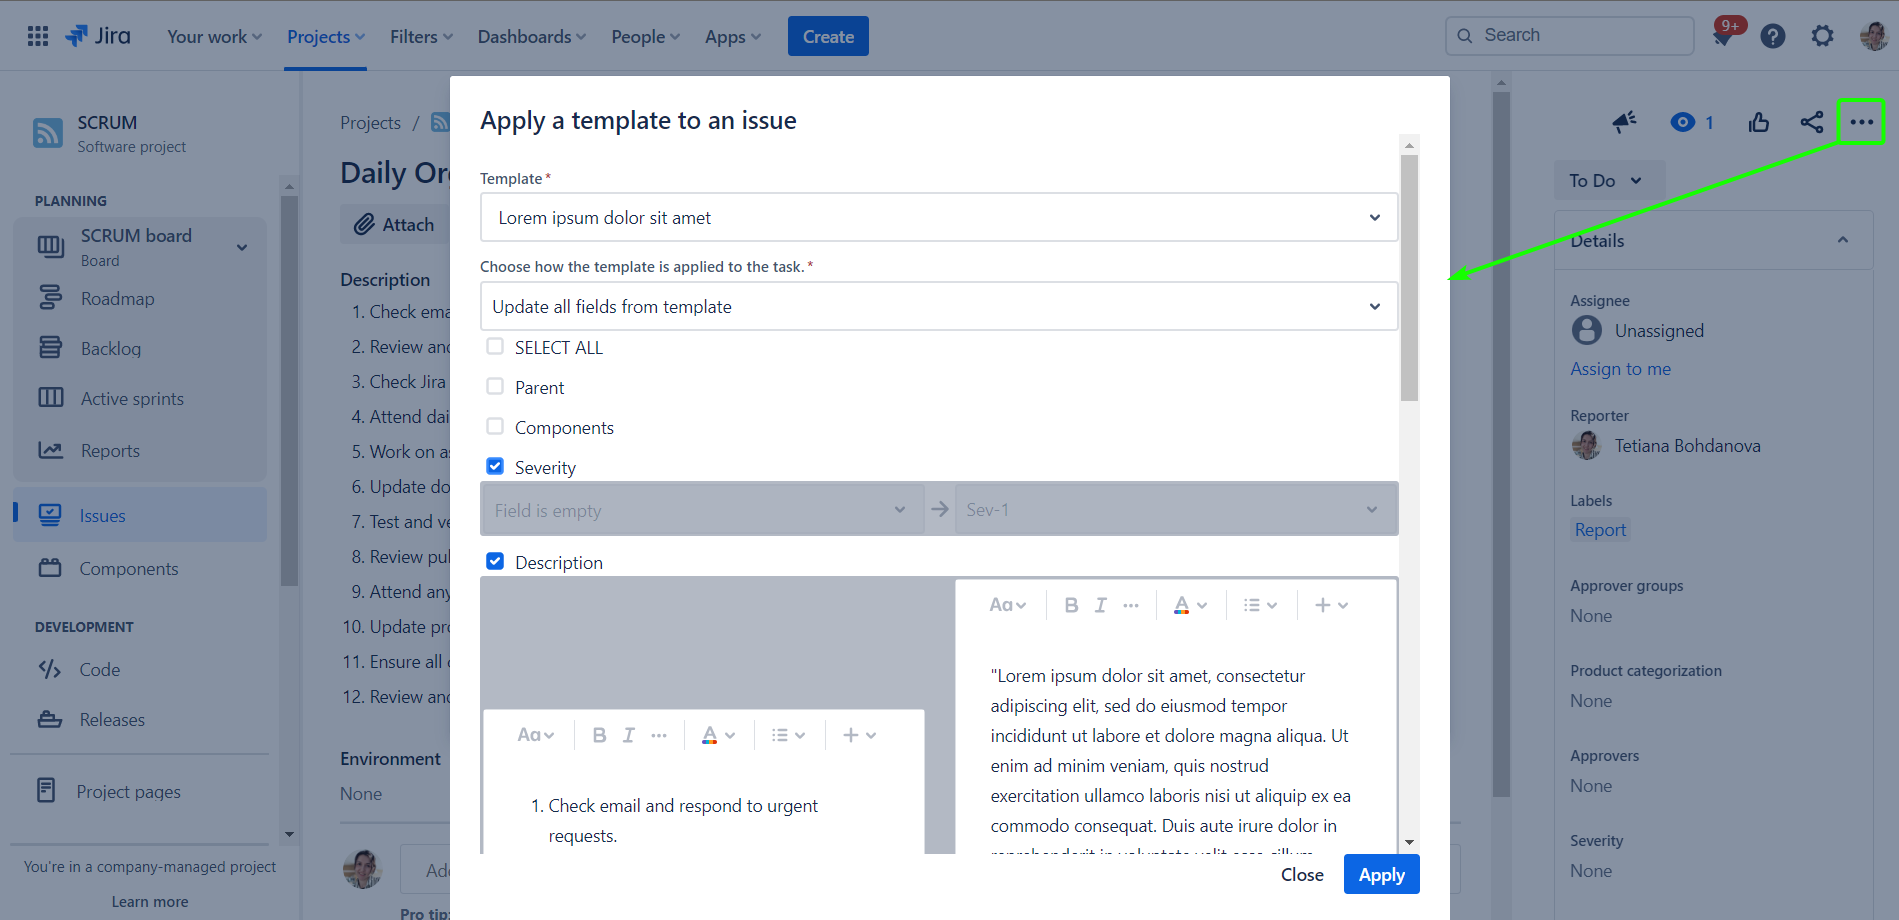This screenshot has height=920, width=1899.
Task: Click the thumbs-up vote icon
Action: [1759, 122]
